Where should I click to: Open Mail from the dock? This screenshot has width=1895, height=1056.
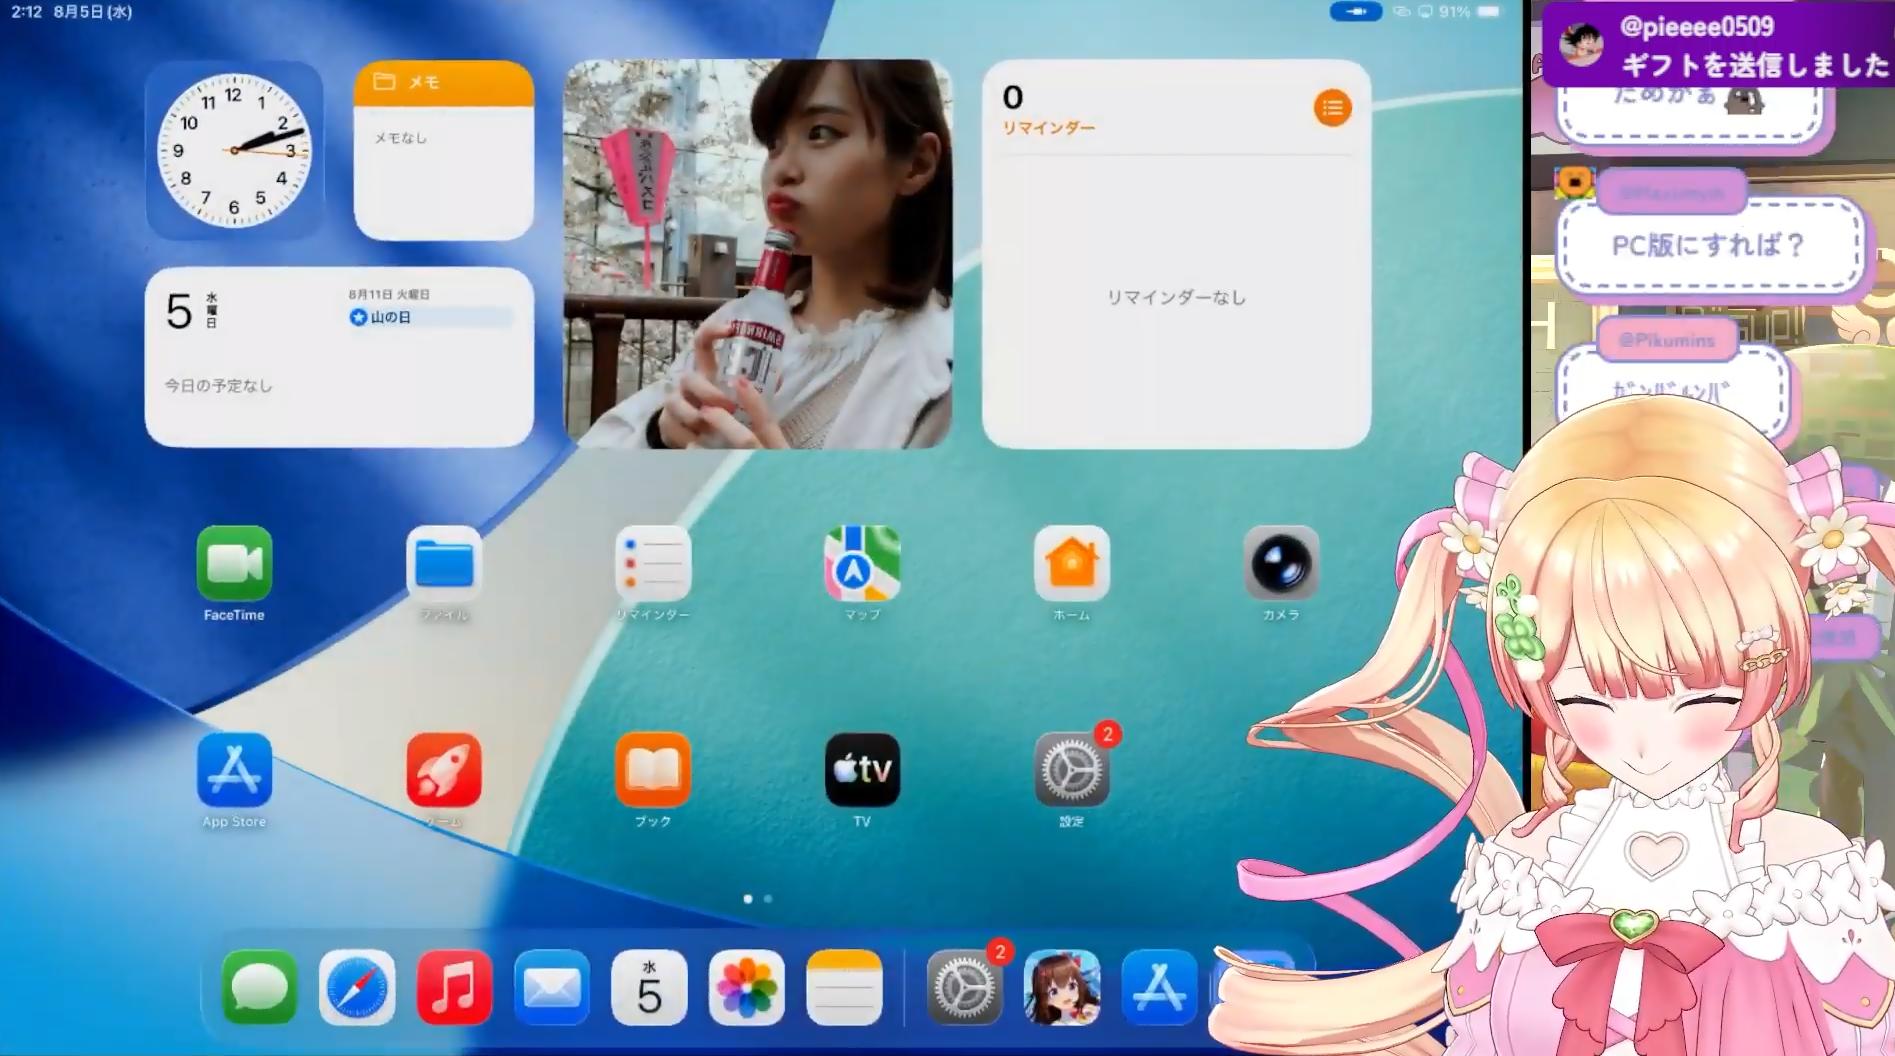552,988
